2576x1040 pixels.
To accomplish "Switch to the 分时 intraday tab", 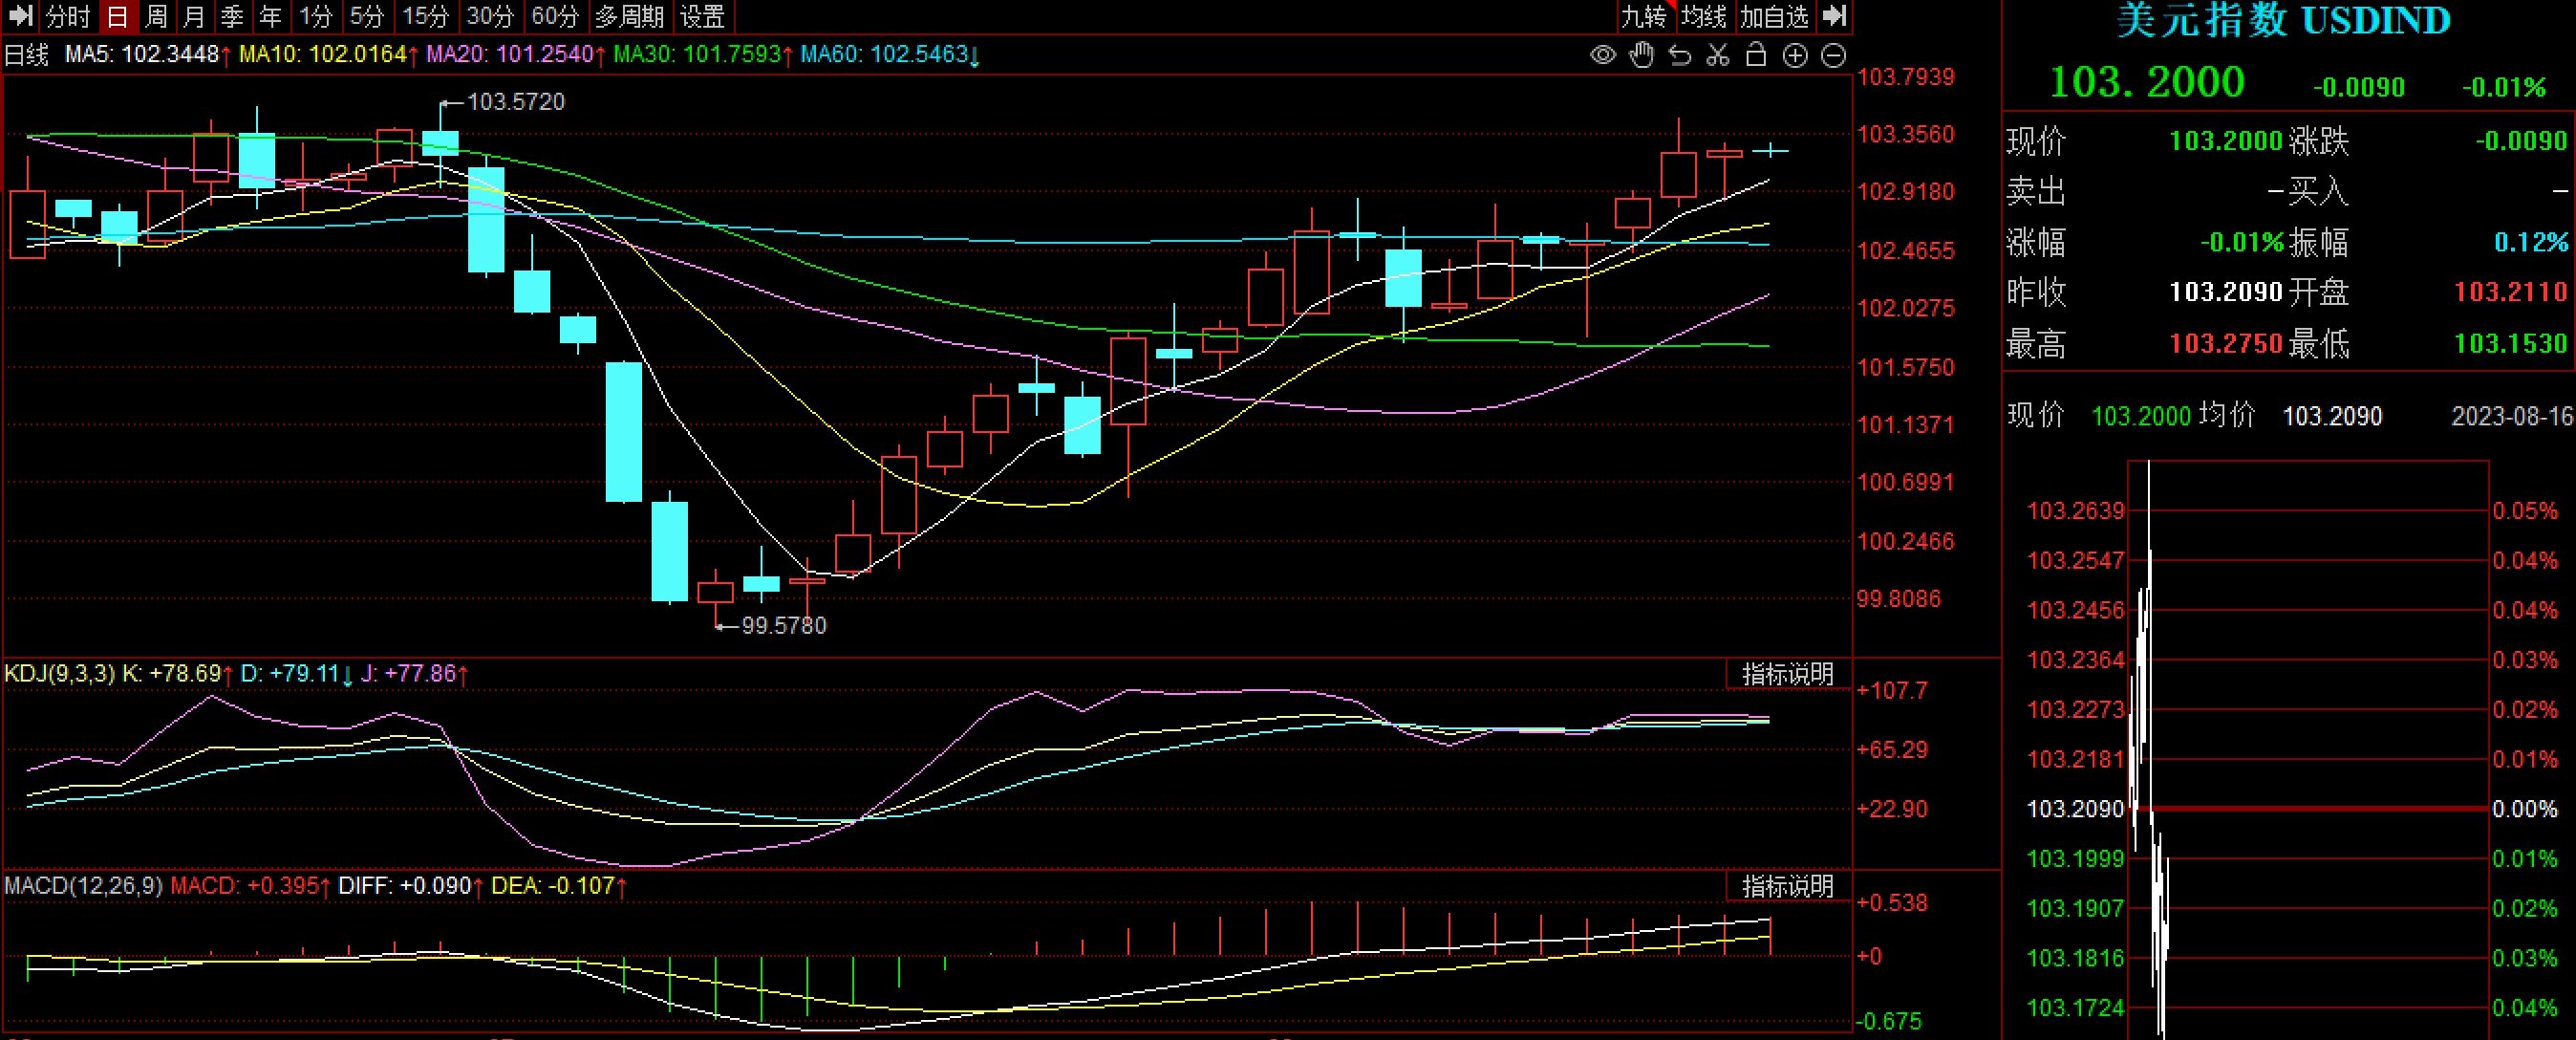I will (x=68, y=16).
